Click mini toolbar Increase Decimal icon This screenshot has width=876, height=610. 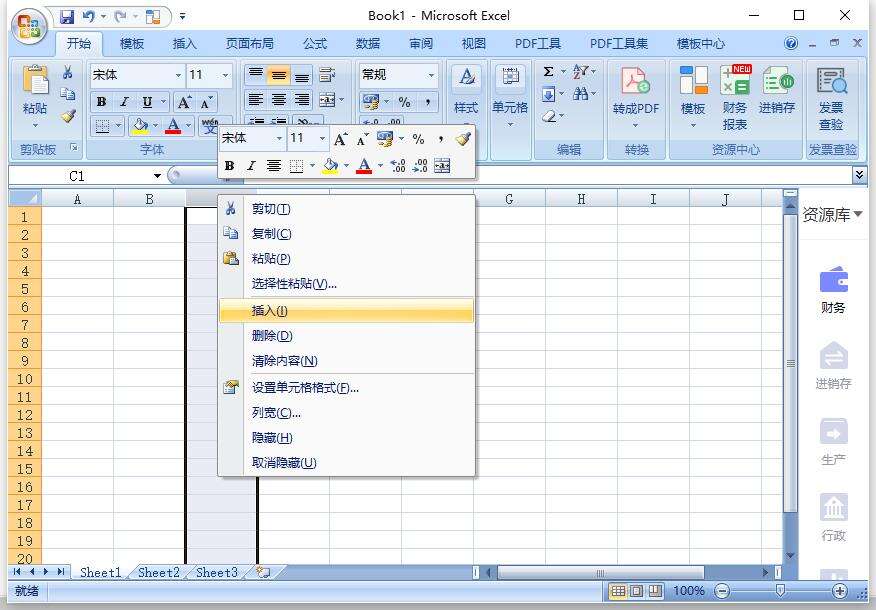[x=398, y=165]
